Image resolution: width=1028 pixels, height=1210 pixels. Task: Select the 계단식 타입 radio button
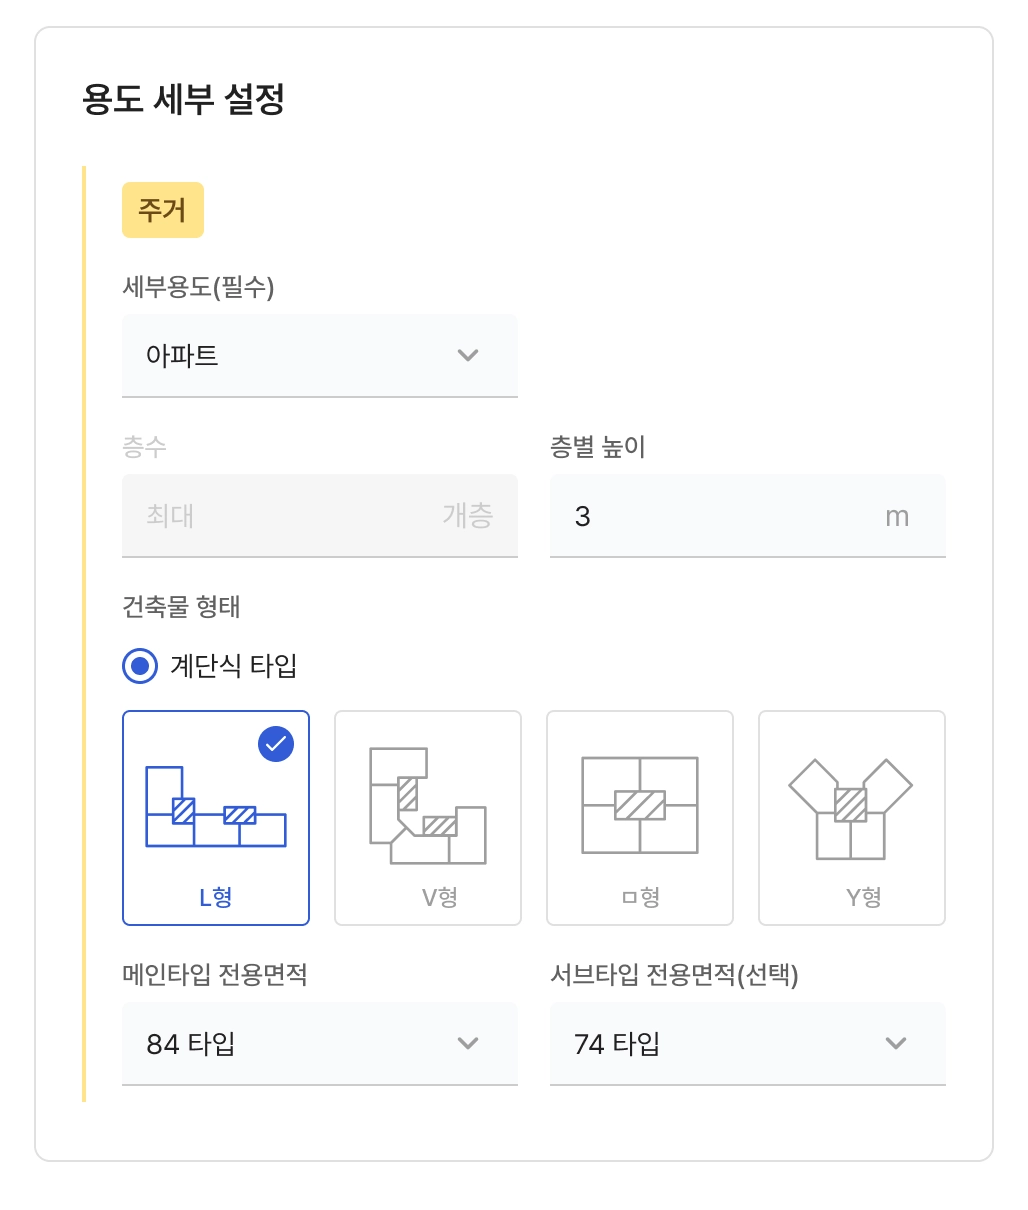(x=140, y=666)
